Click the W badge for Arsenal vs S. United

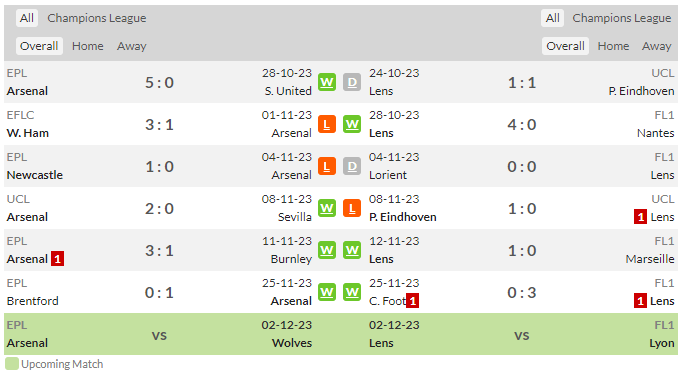point(327,82)
